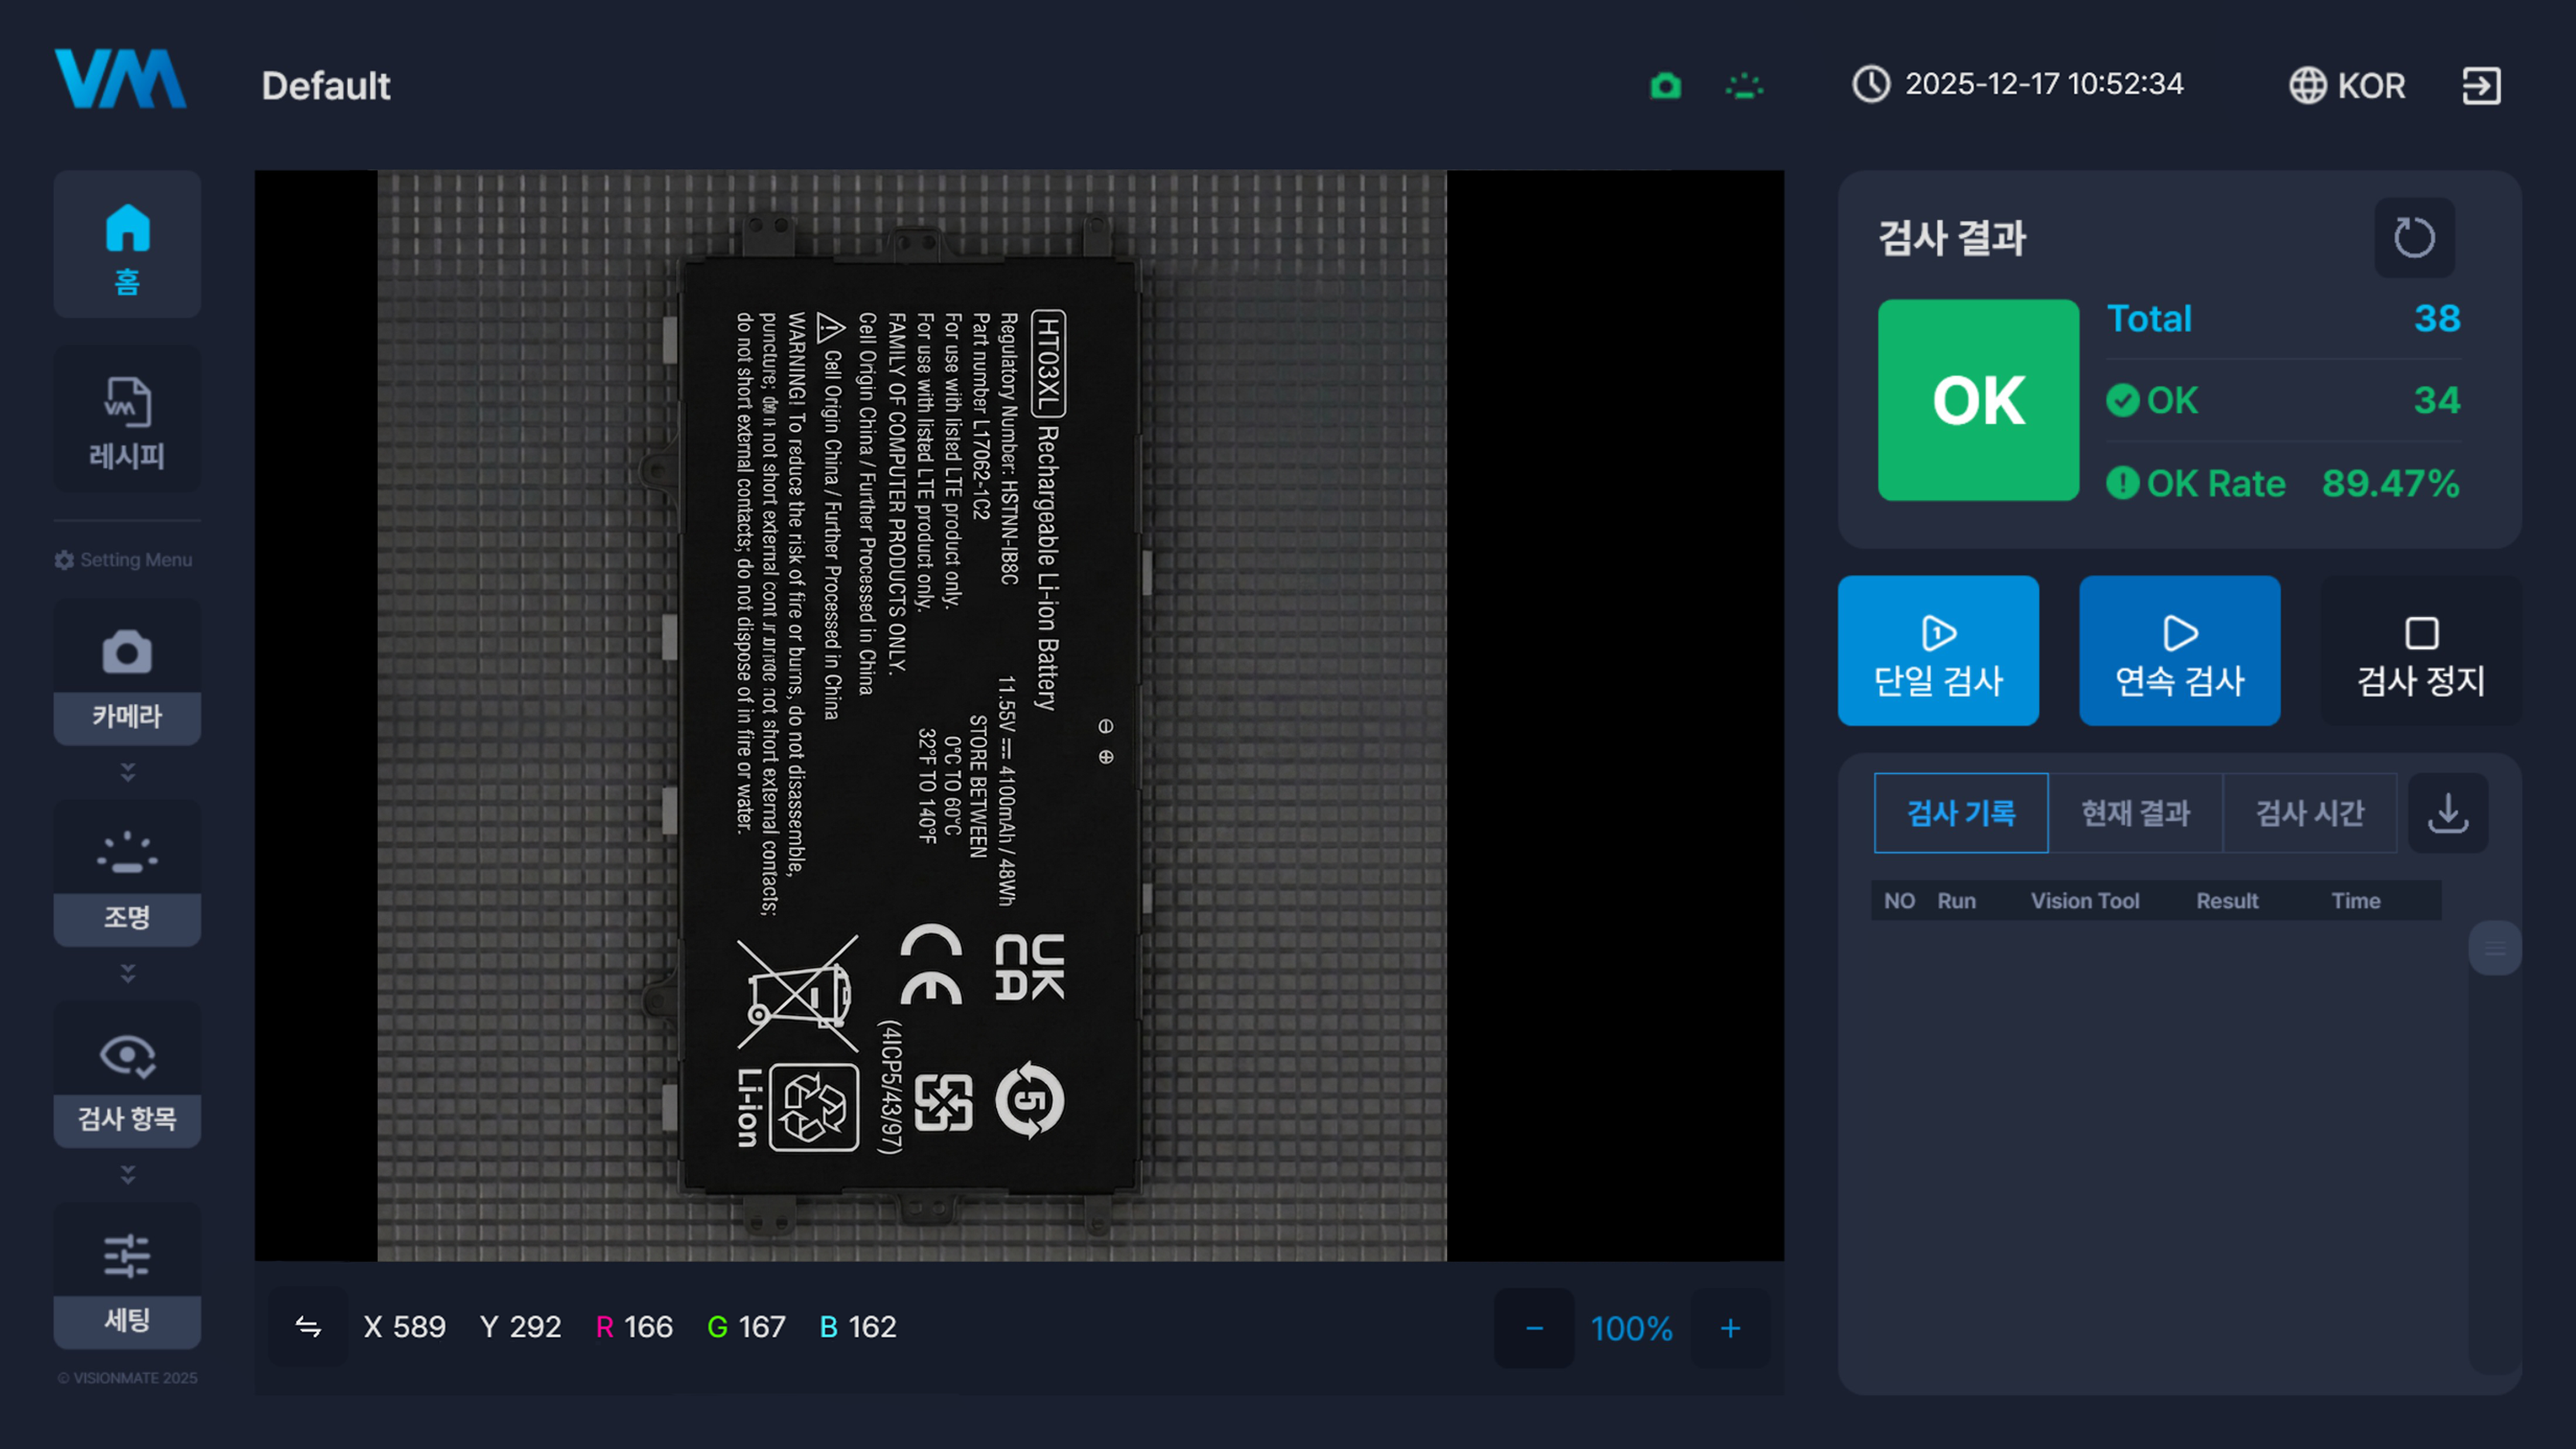Click the logout exit icon
This screenshot has width=2576, height=1449.
click(x=2481, y=85)
